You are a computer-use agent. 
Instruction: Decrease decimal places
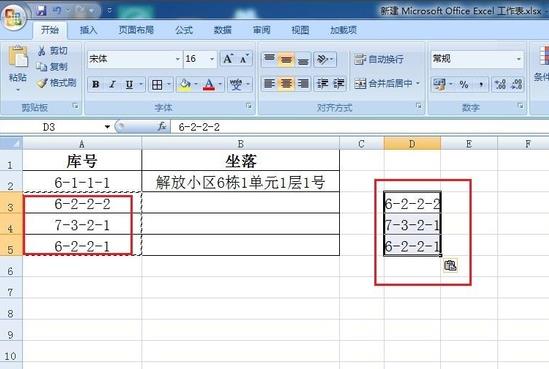[516, 84]
